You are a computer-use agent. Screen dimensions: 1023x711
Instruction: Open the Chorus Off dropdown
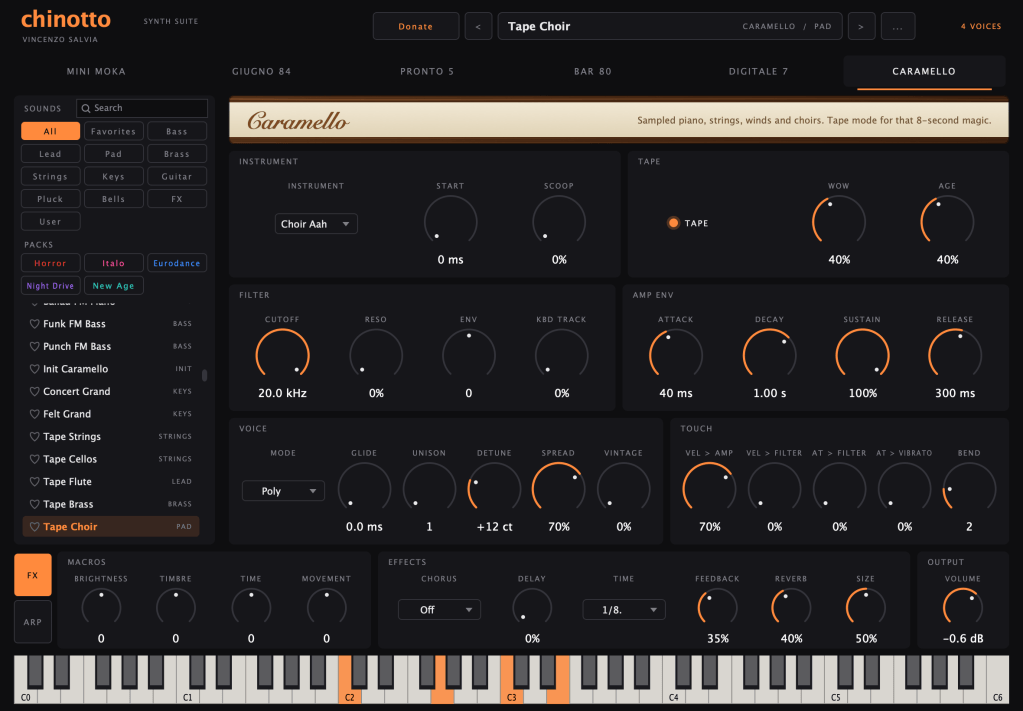click(439, 610)
